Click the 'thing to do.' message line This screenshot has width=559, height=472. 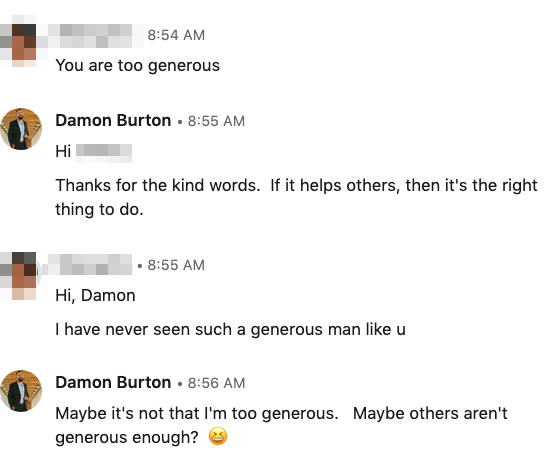tap(99, 210)
